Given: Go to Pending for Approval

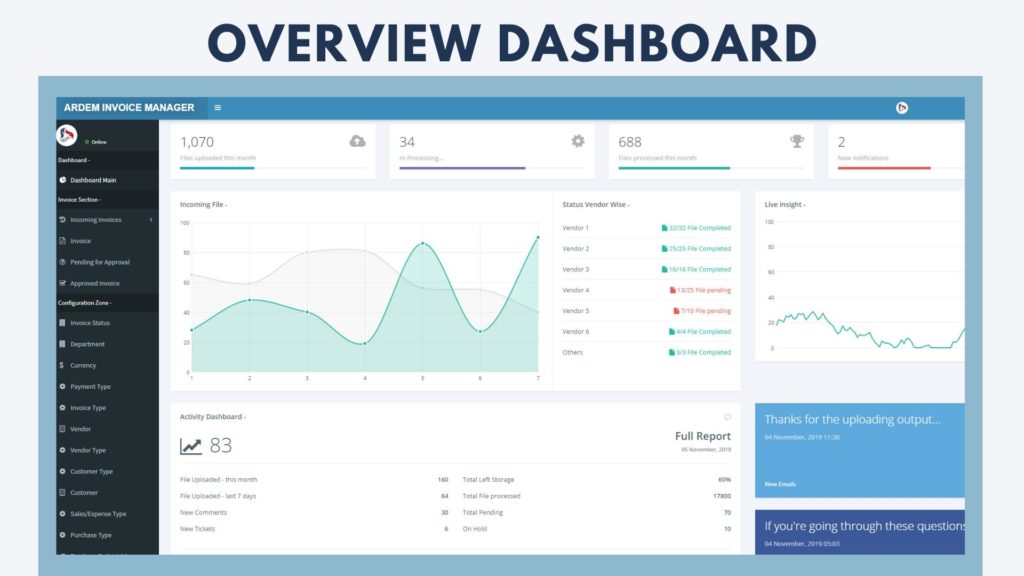Looking at the screenshot, I should pos(99,262).
